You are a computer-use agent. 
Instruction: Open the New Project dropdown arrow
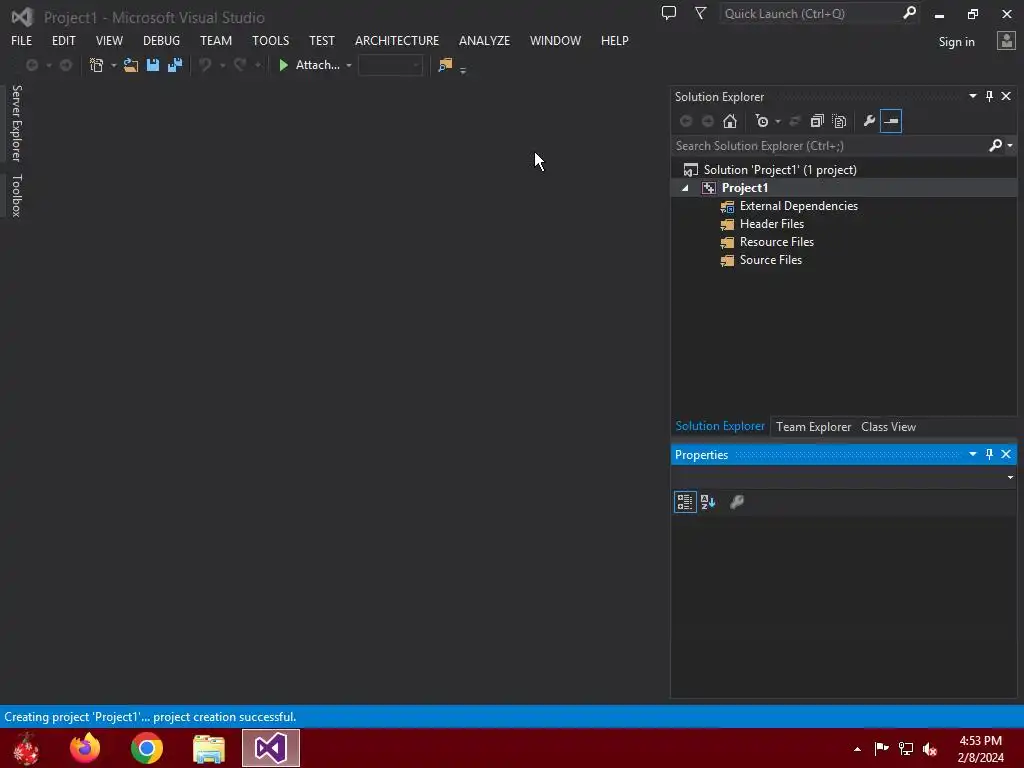(x=114, y=65)
